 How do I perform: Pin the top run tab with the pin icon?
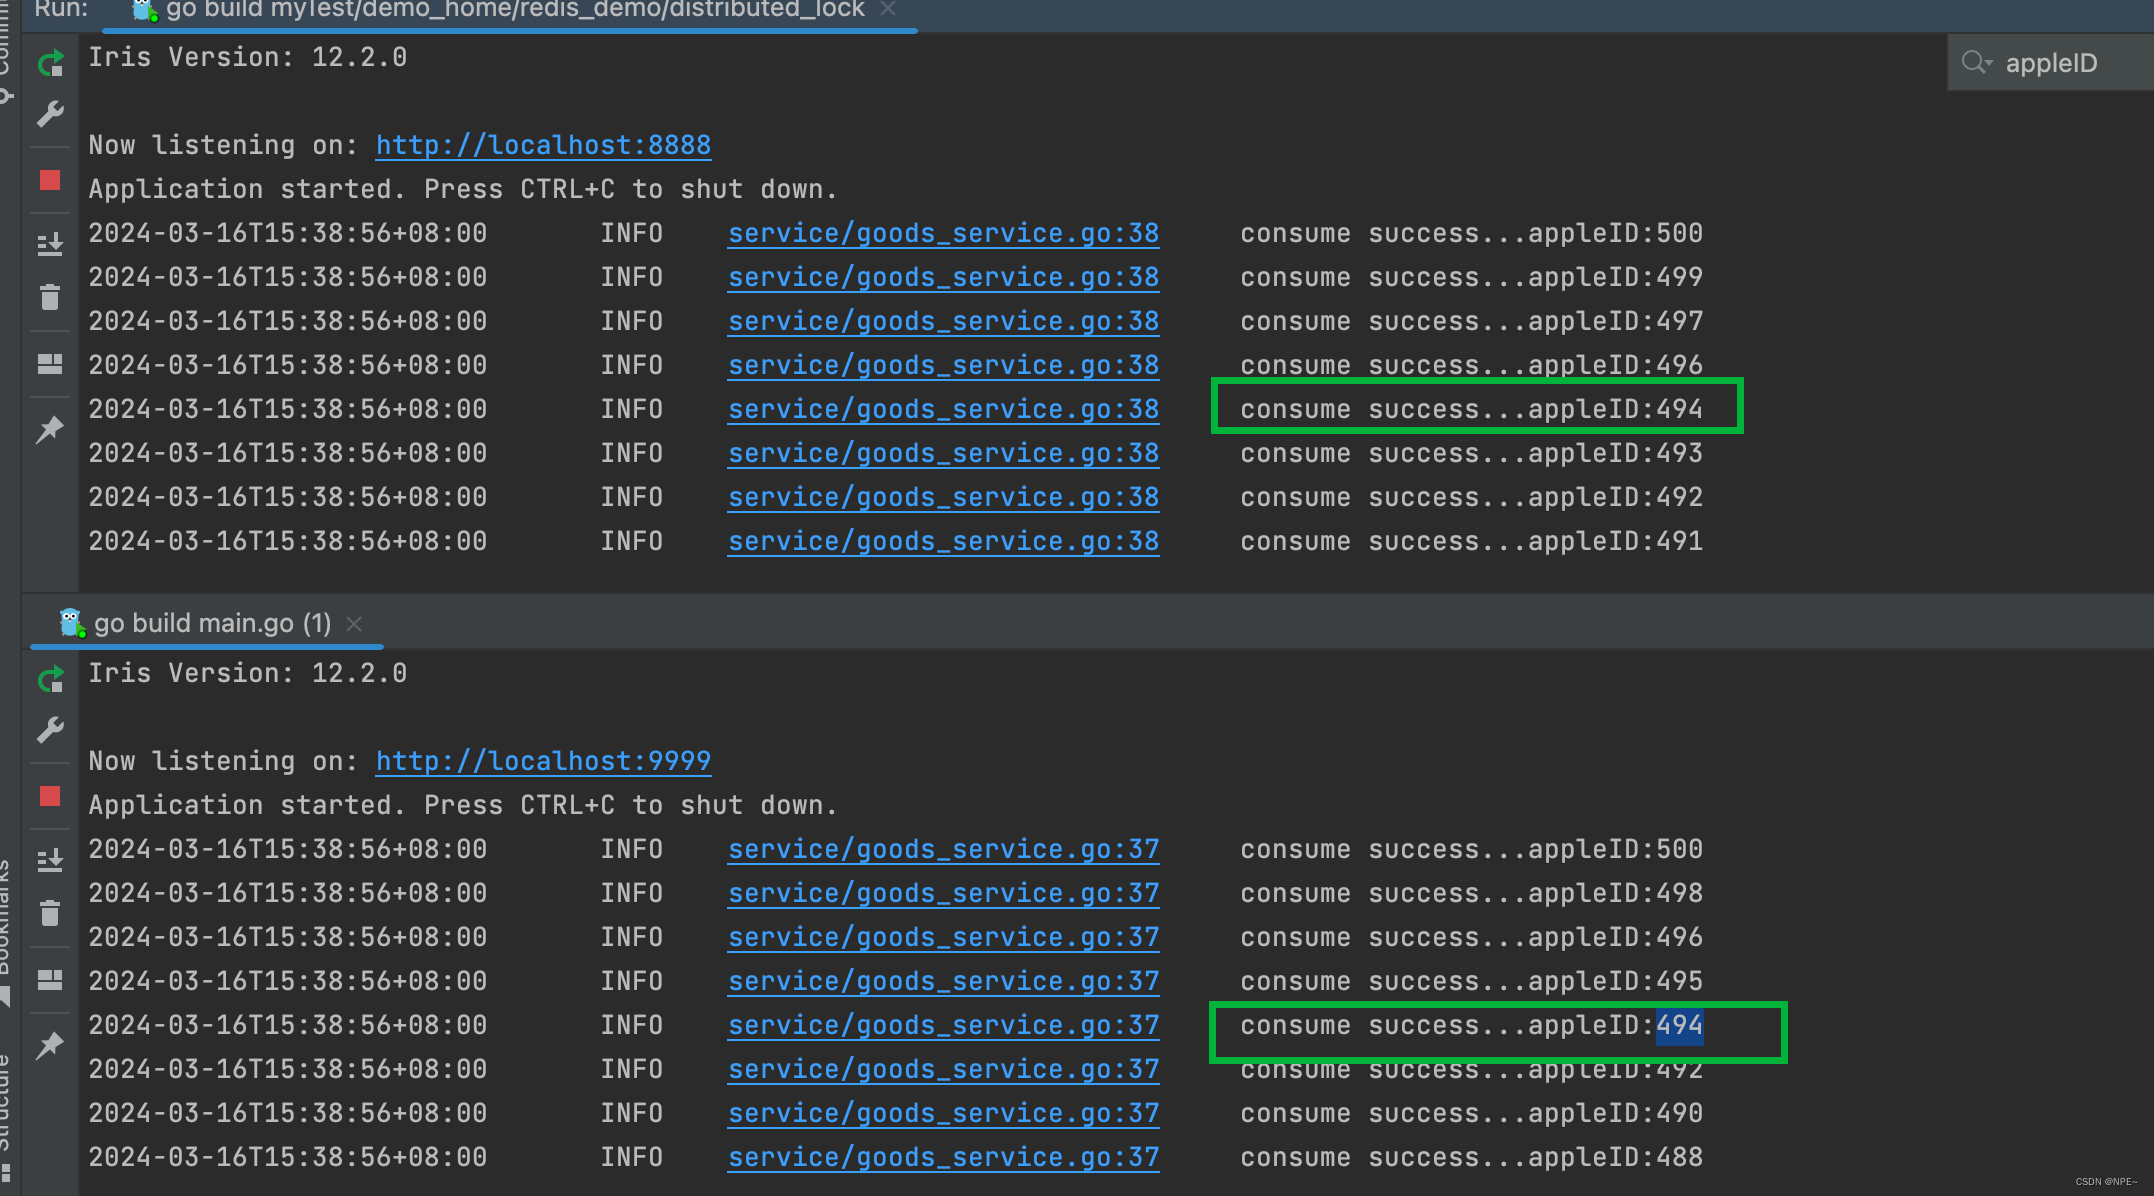tap(50, 430)
